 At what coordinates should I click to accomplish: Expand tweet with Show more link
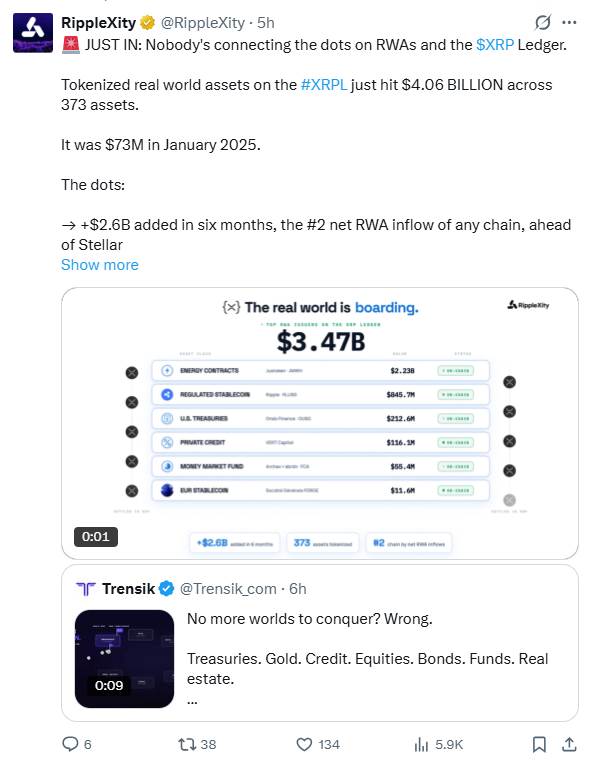100,265
